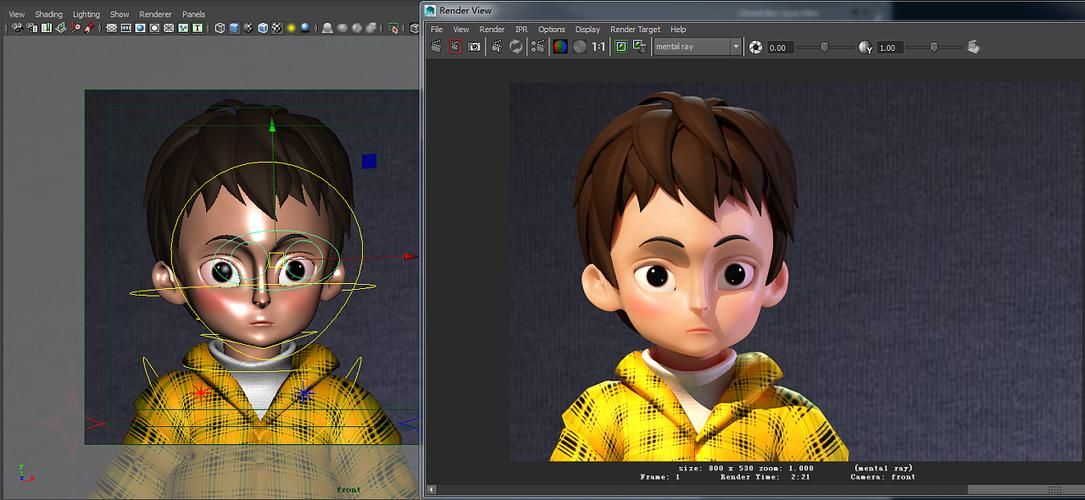Open the viewport Panels menu
The width and height of the screenshot is (1085, 500).
[x=194, y=14]
